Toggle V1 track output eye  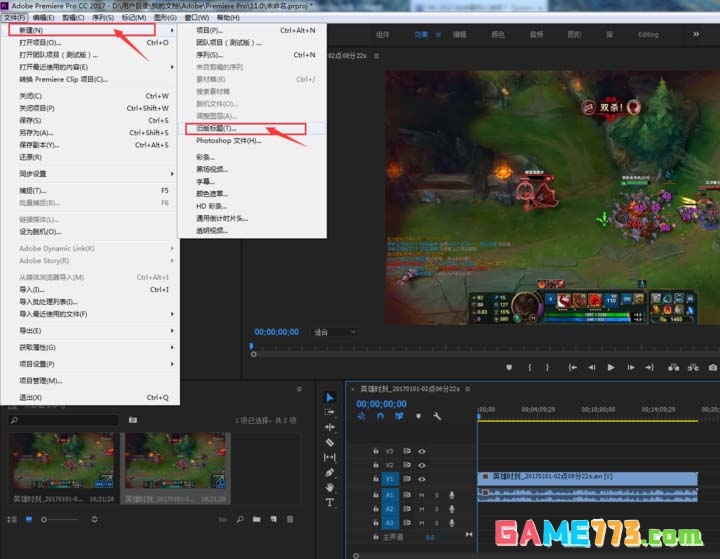(422, 479)
